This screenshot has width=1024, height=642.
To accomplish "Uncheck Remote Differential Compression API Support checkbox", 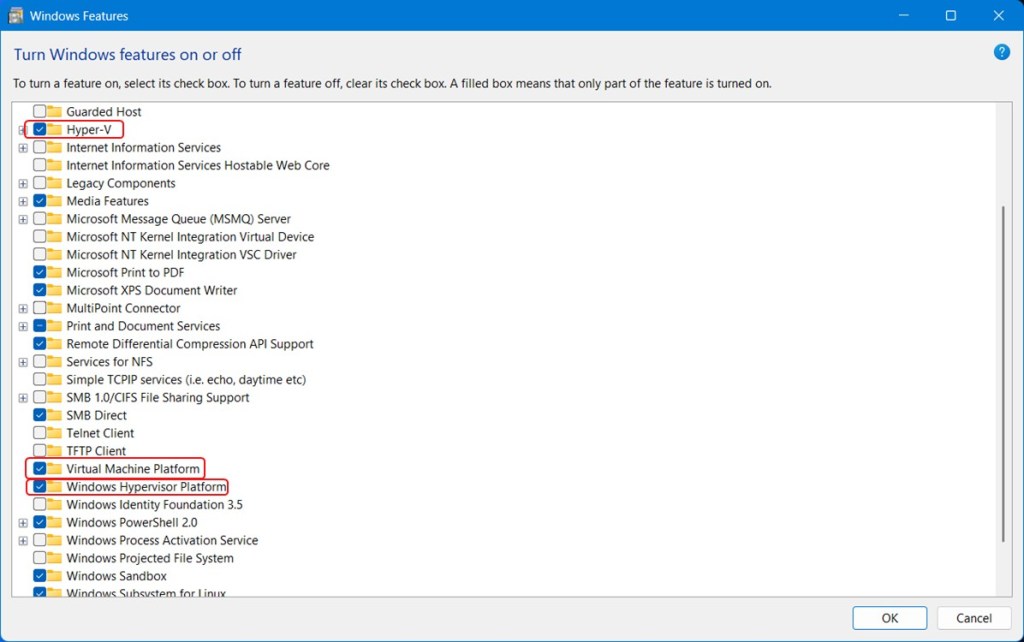I will (x=39, y=344).
